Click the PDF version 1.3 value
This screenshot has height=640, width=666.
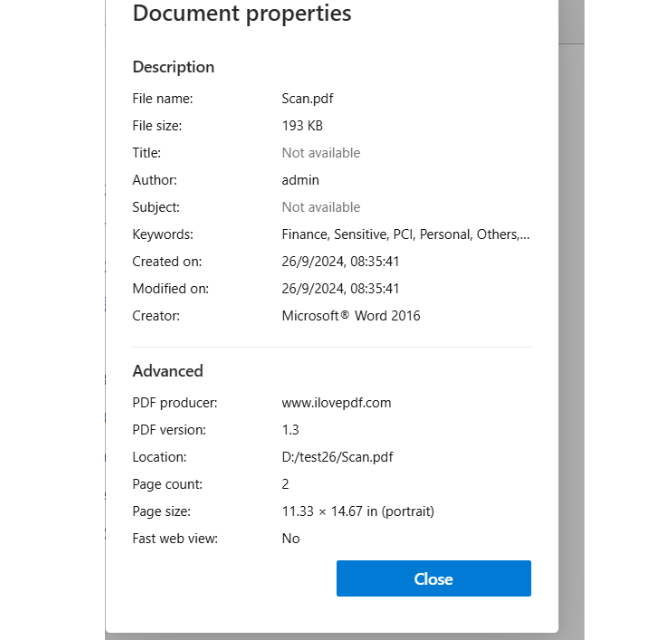[291, 430]
